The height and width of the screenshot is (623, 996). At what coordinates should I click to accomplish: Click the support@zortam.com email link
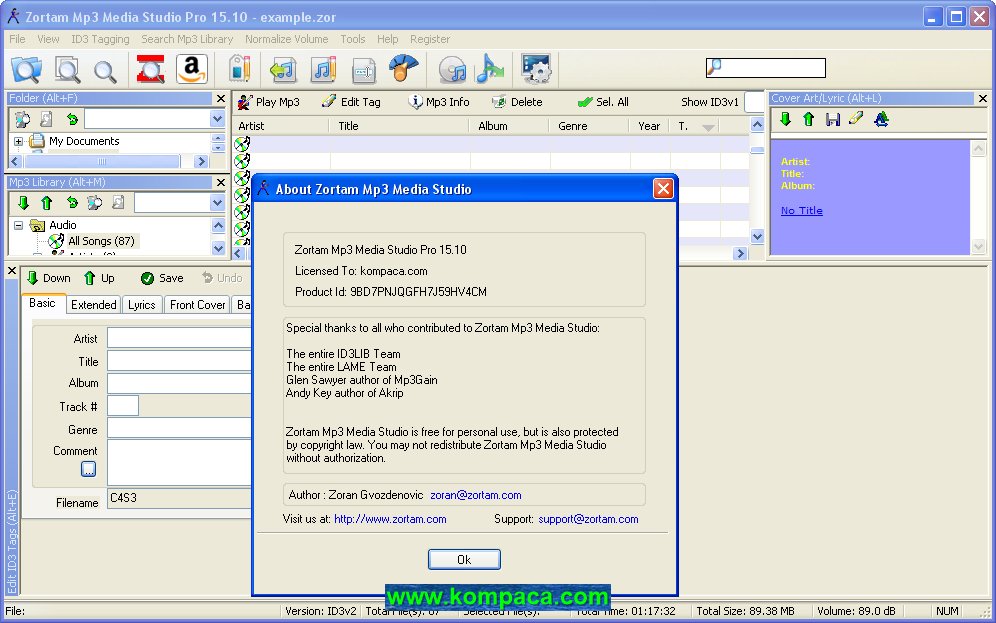(x=588, y=519)
